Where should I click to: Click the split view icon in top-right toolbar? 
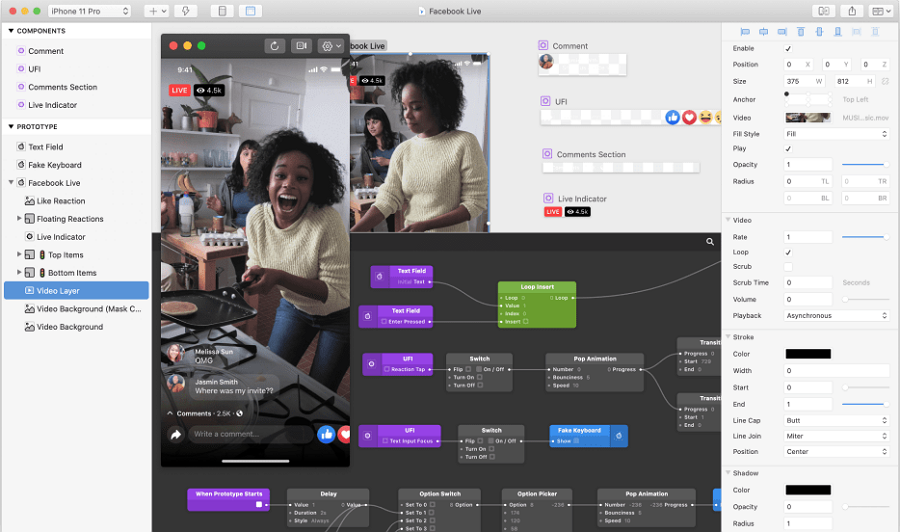click(824, 11)
